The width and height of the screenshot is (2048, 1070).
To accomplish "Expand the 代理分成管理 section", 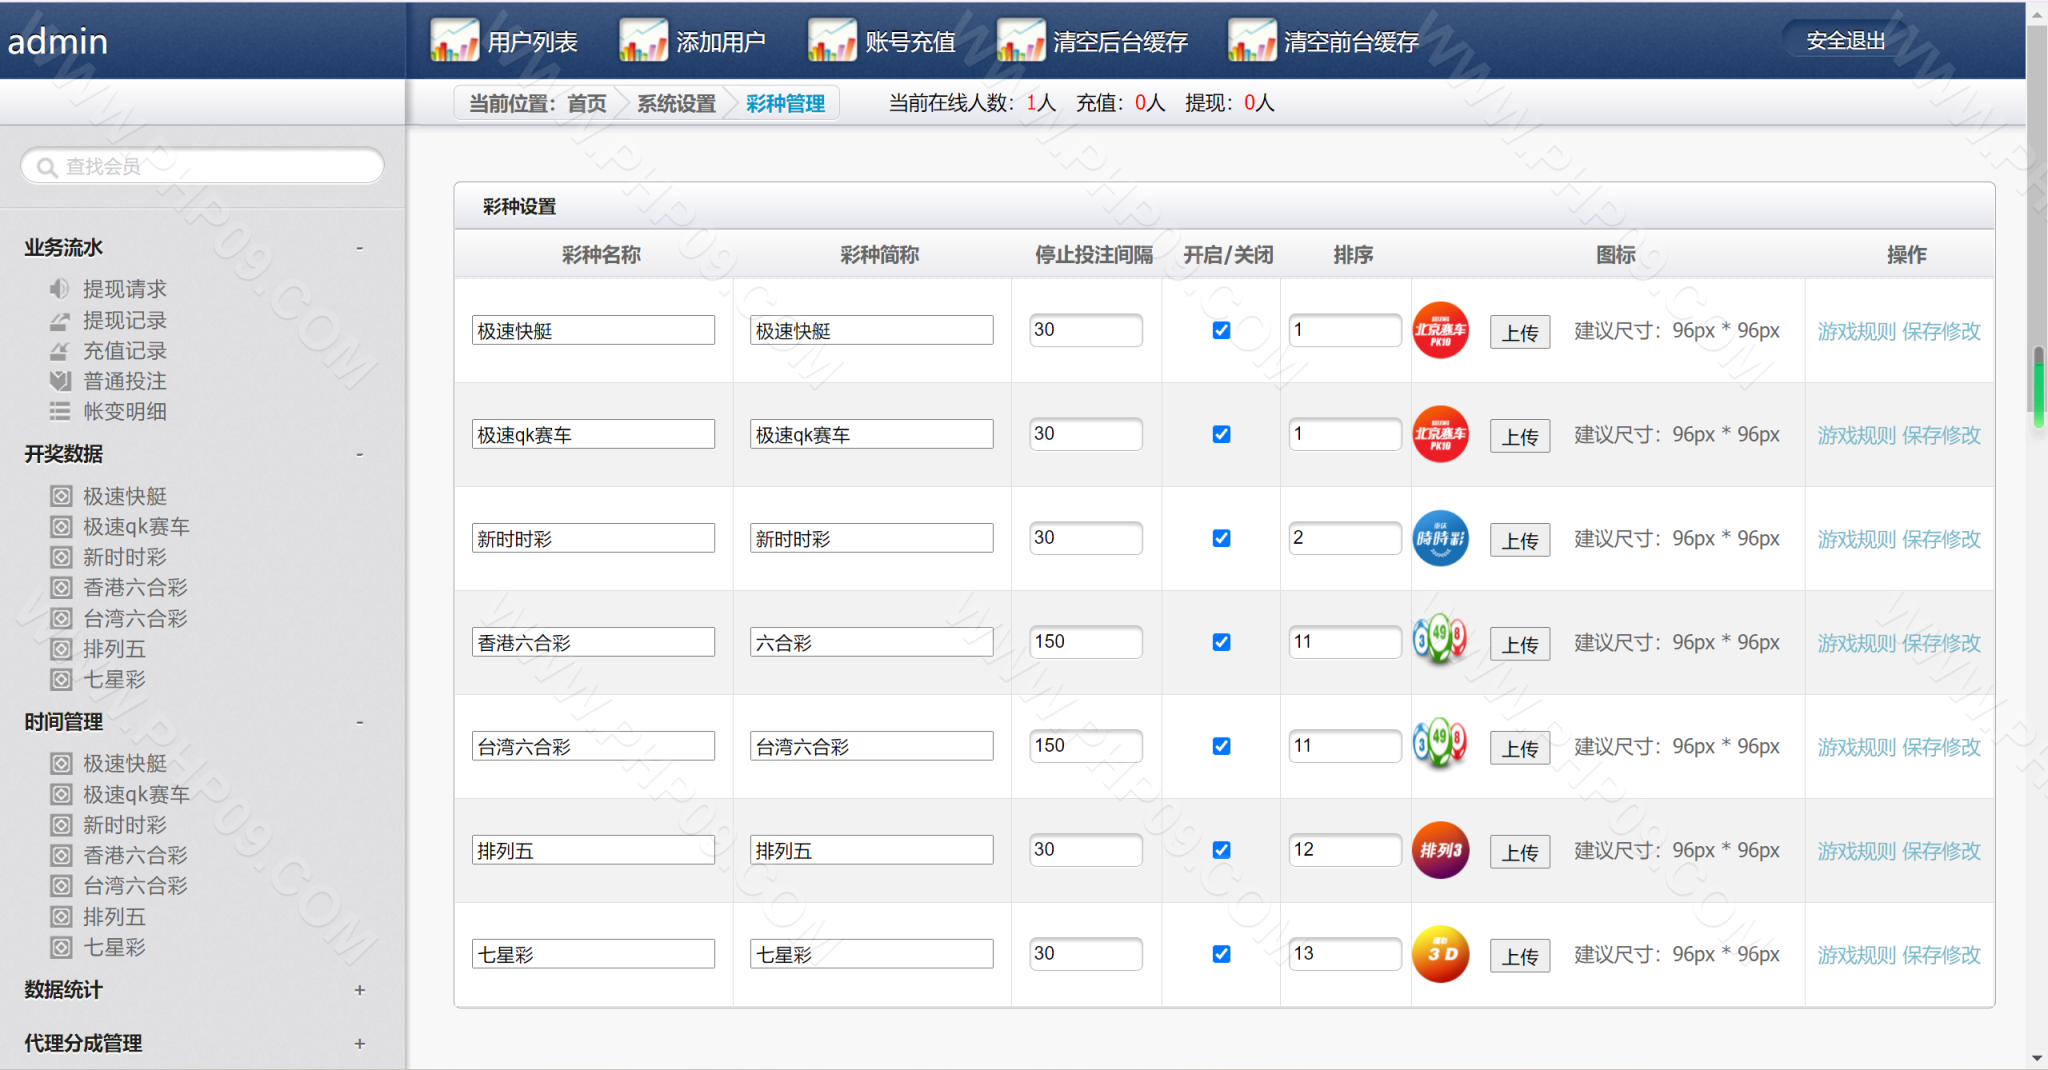I will tap(359, 1043).
